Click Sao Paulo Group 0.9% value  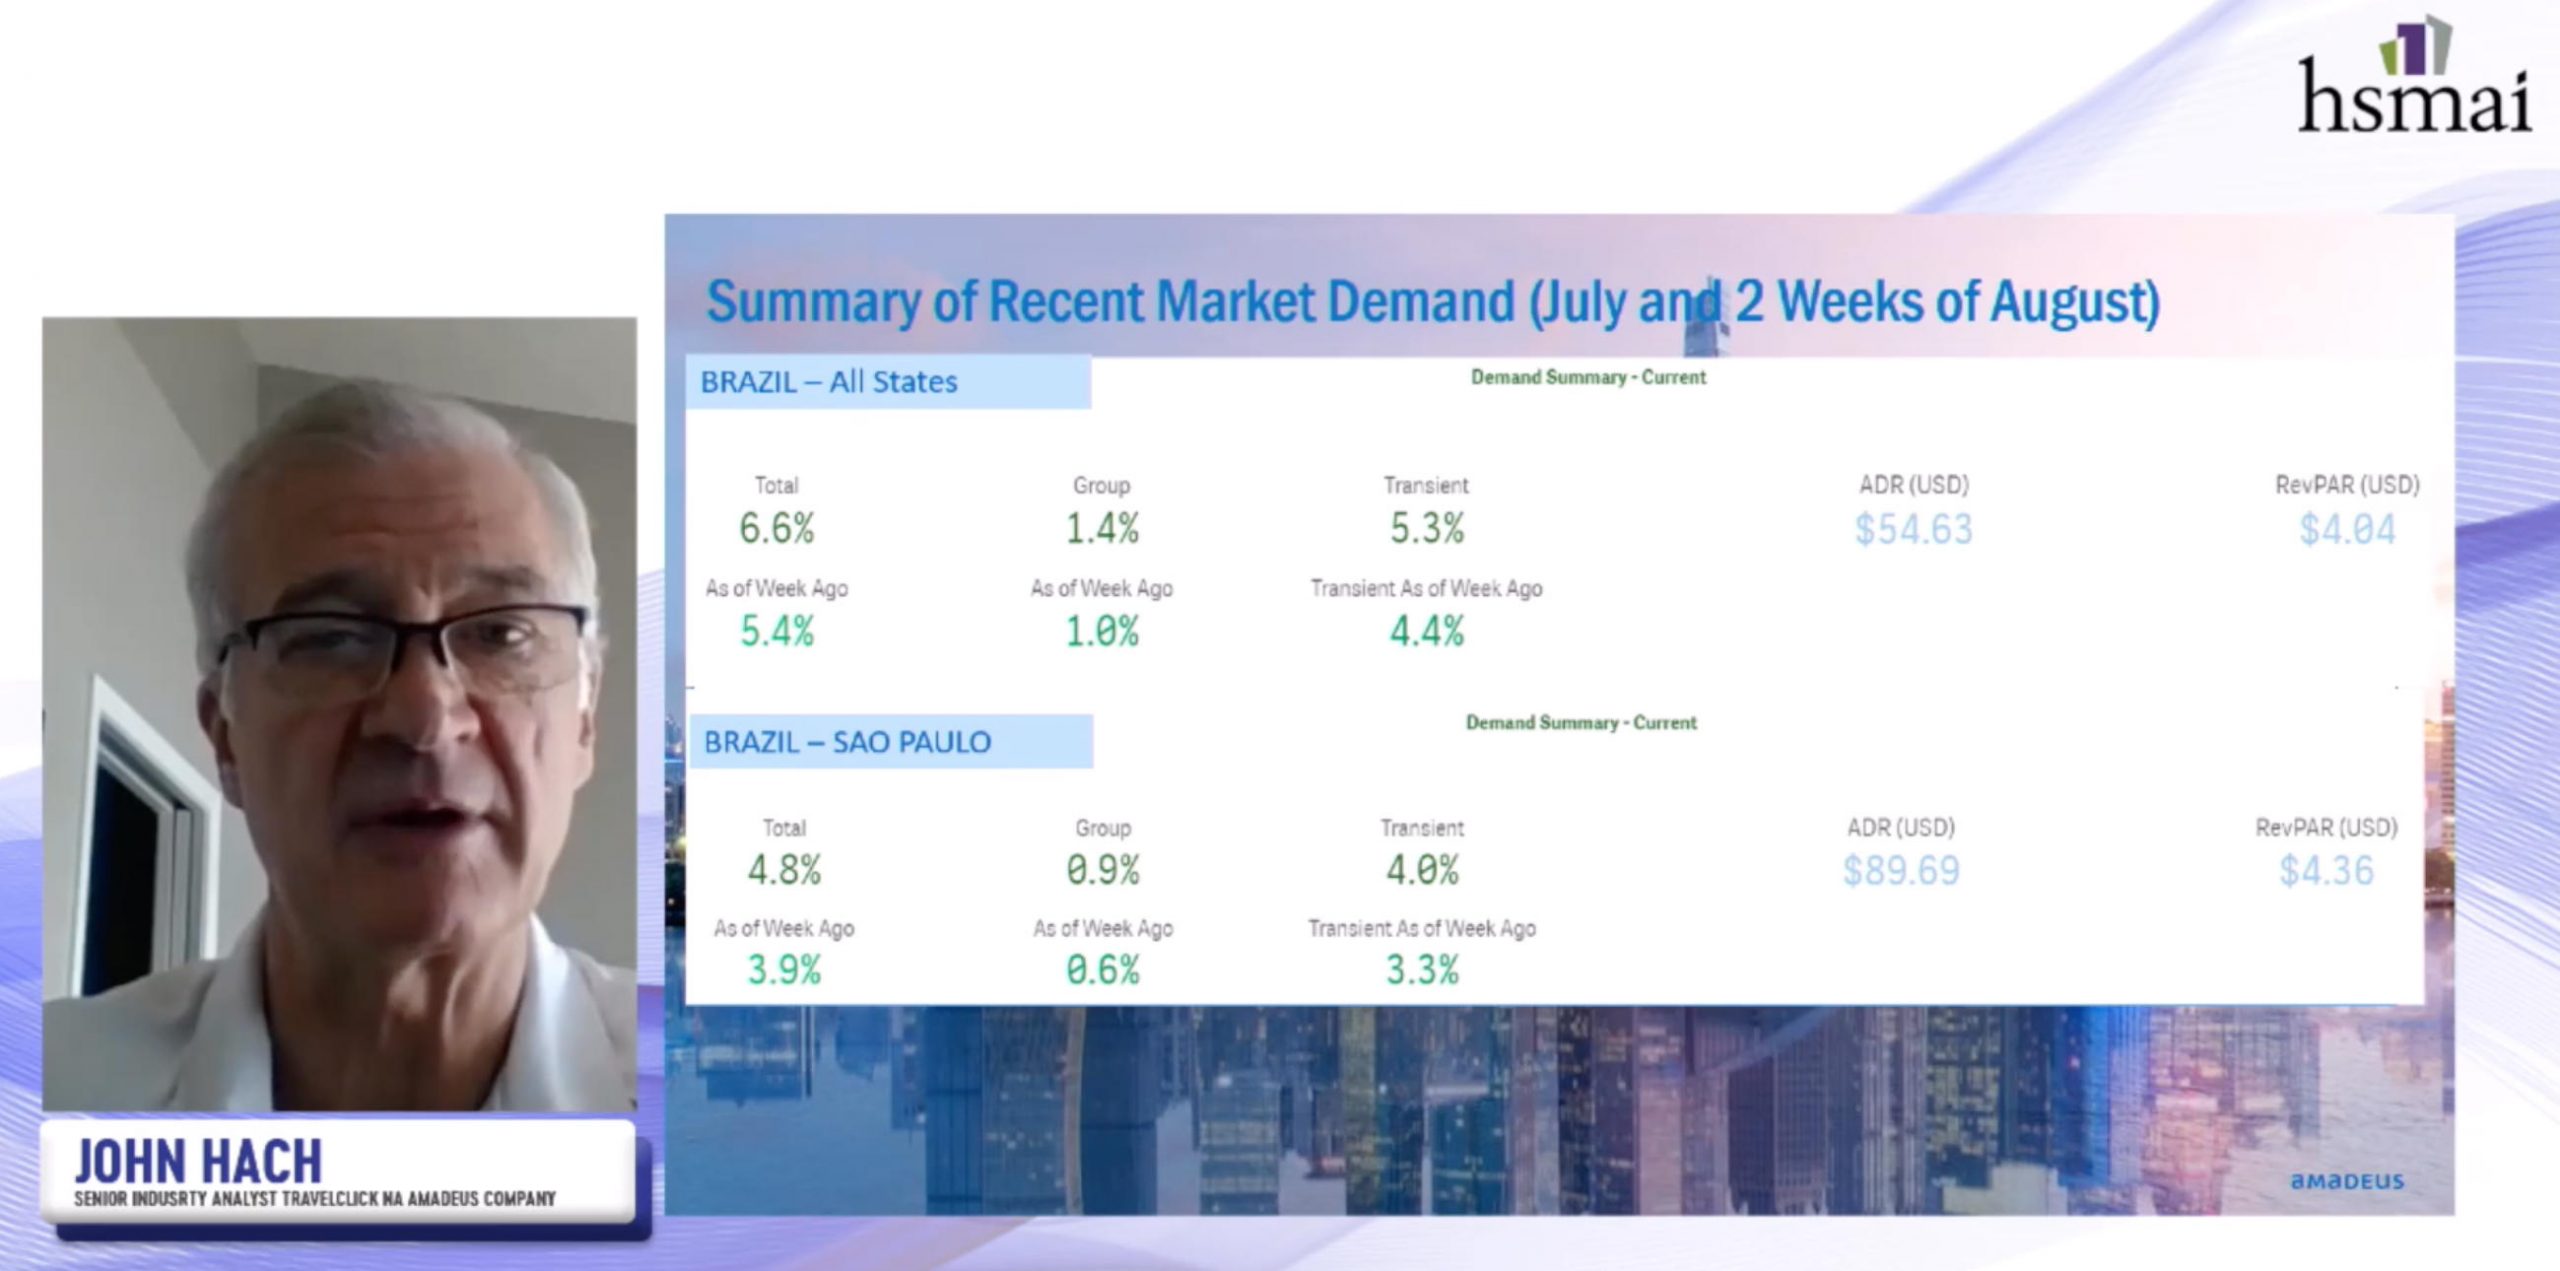pos(1102,870)
